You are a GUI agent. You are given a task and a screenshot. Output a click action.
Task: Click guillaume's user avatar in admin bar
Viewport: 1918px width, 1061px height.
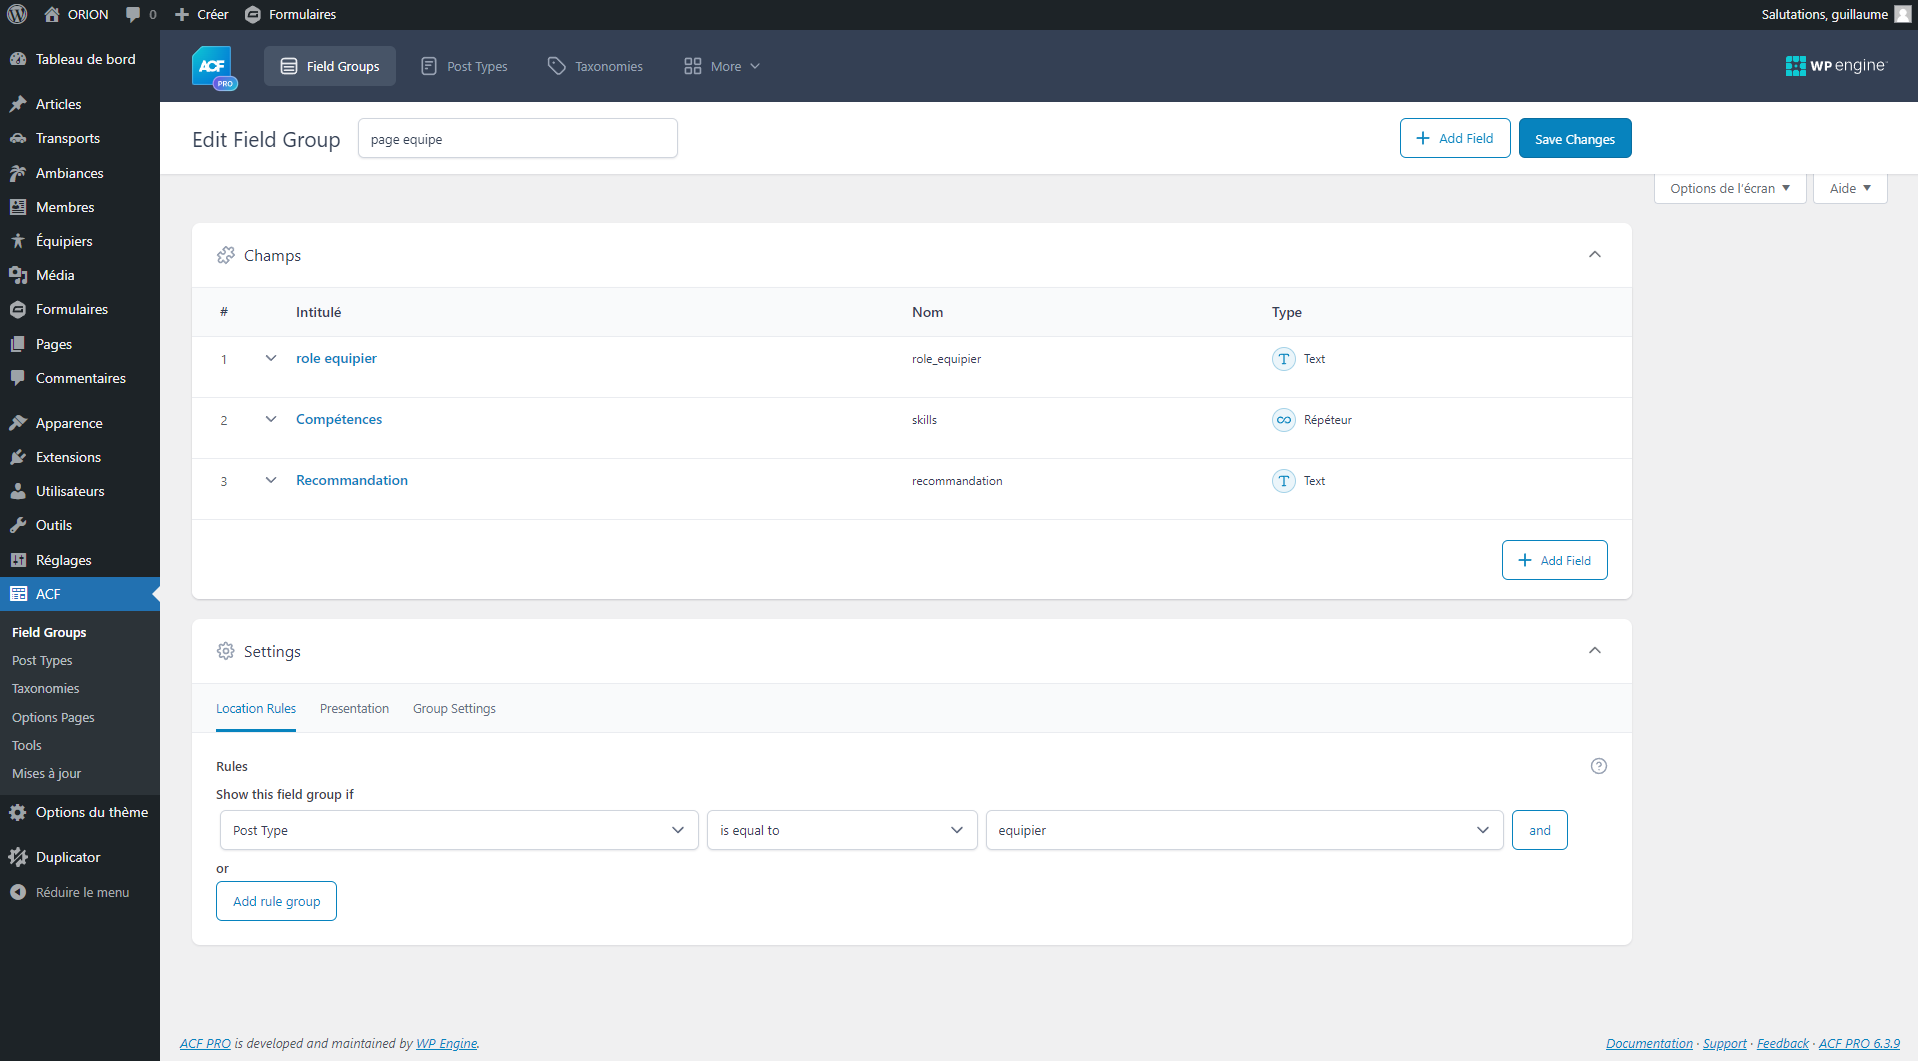click(x=1902, y=14)
